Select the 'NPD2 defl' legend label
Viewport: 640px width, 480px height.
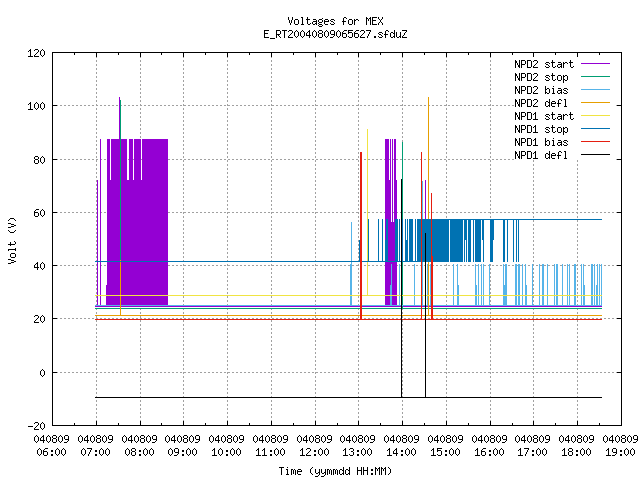pyautogui.click(x=541, y=103)
